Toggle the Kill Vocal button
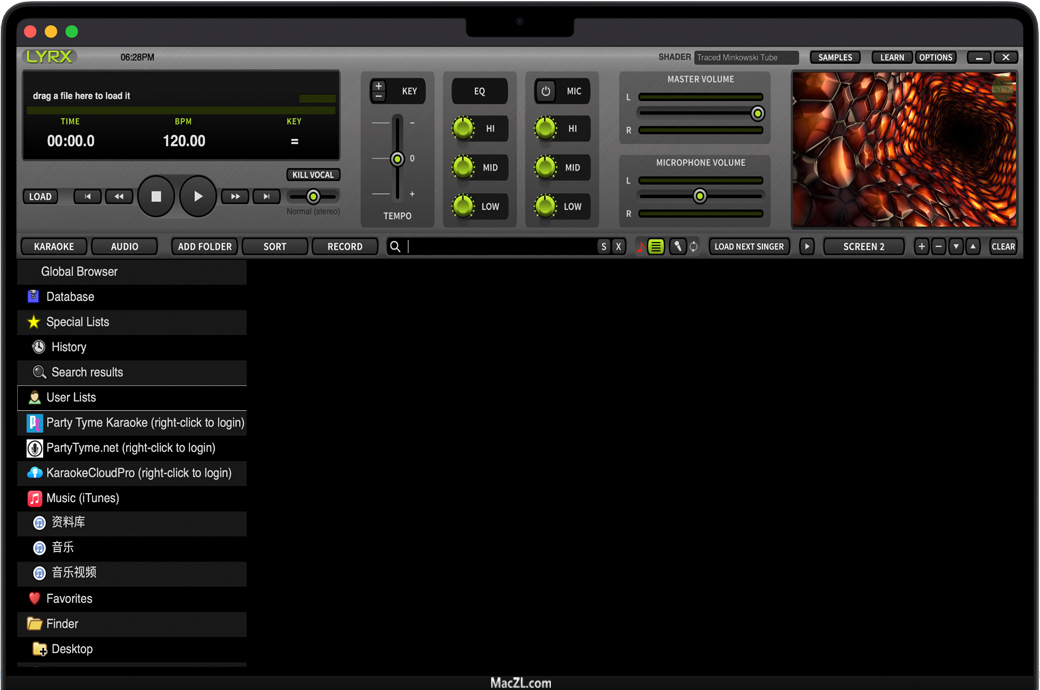Image resolution: width=1040 pixels, height=690 pixels. [313, 175]
